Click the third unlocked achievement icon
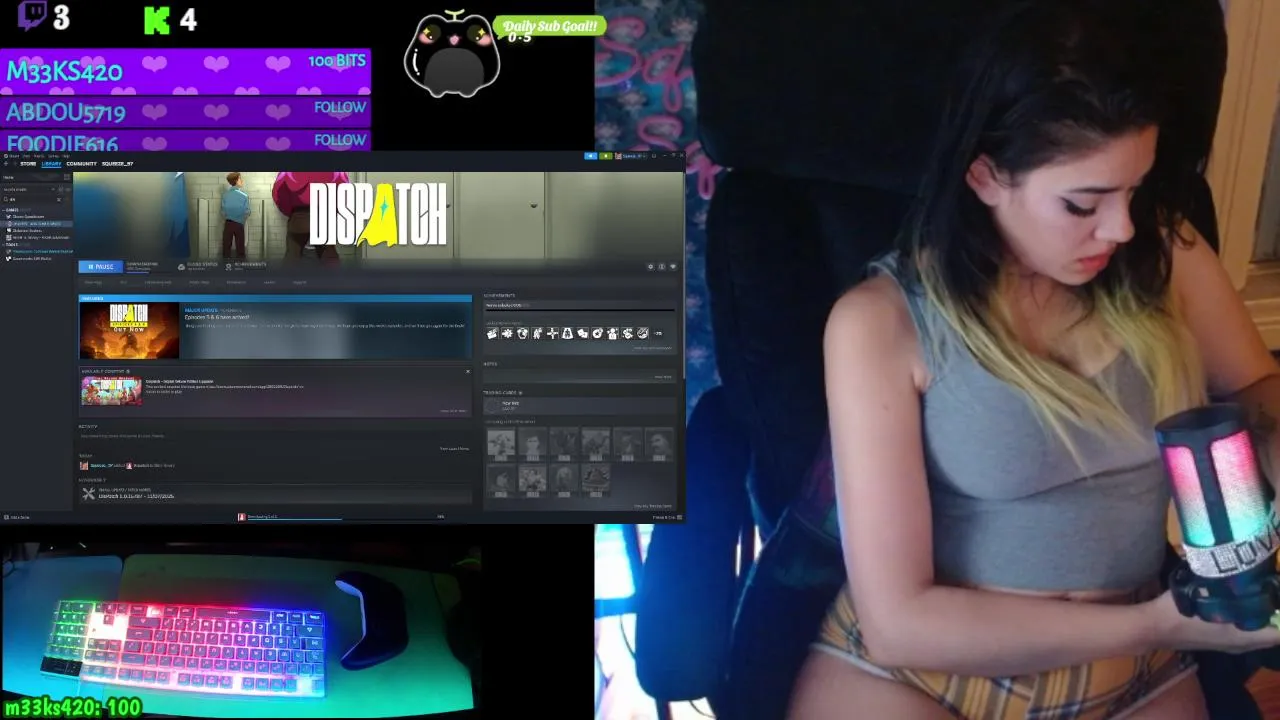The height and width of the screenshot is (720, 1280). point(522,333)
